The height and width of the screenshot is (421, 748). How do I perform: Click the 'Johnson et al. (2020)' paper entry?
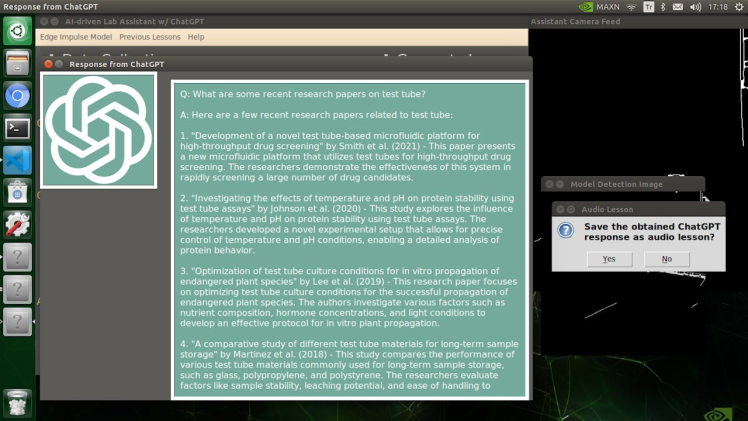click(347, 224)
